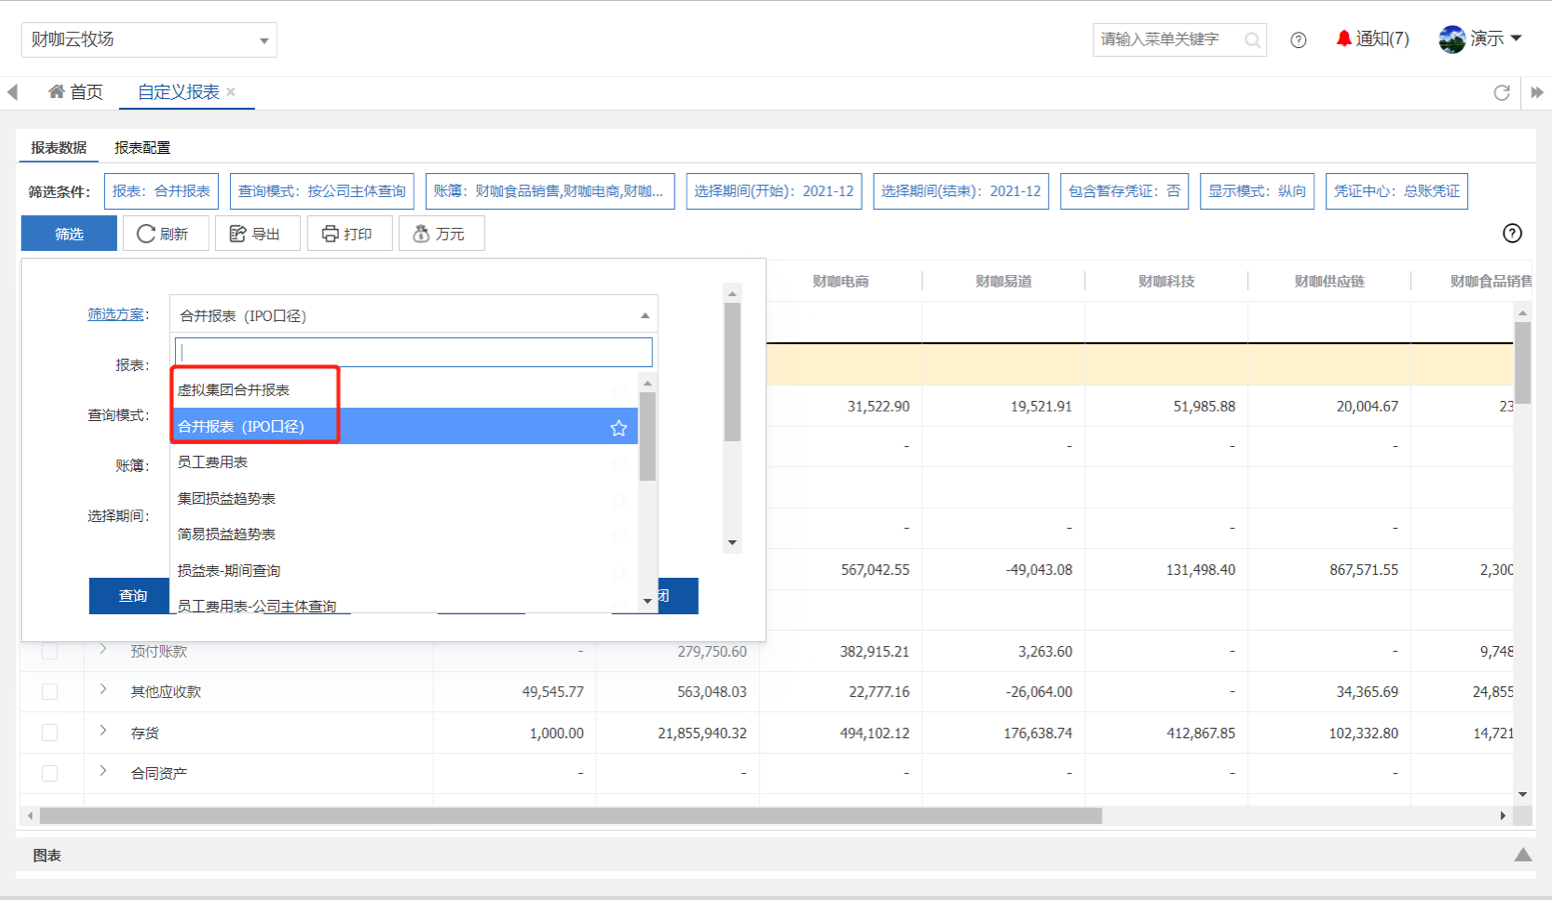The width and height of the screenshot is (1552, 900).
Task: Click the star on 合并报表 (IPO口径) option
Action: click(x=619, y=428)
